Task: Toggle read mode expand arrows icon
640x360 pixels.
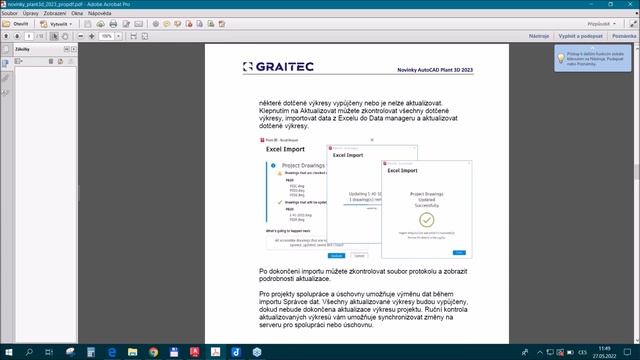Action: tap(633, 24)
